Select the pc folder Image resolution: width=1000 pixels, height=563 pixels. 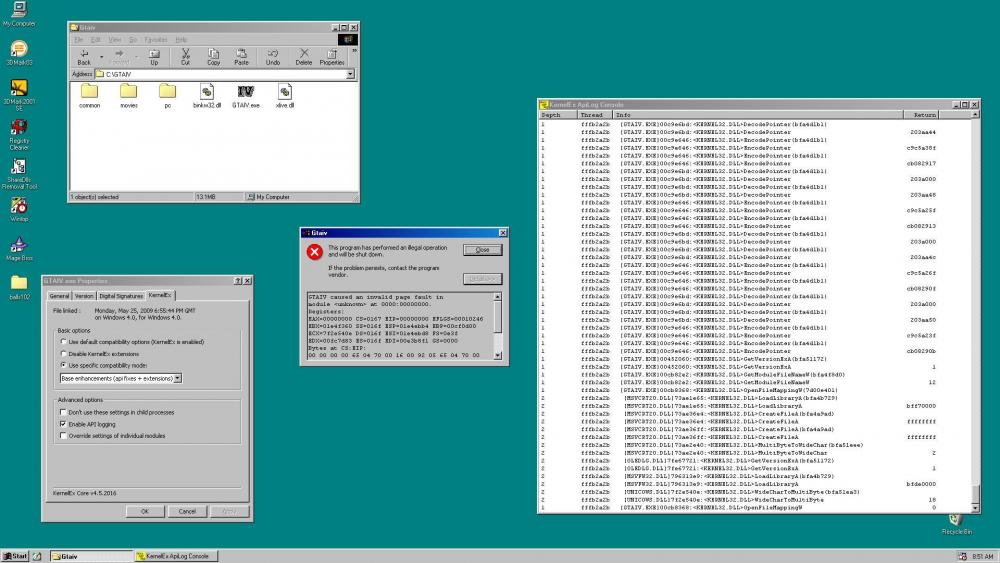point(168,96)
